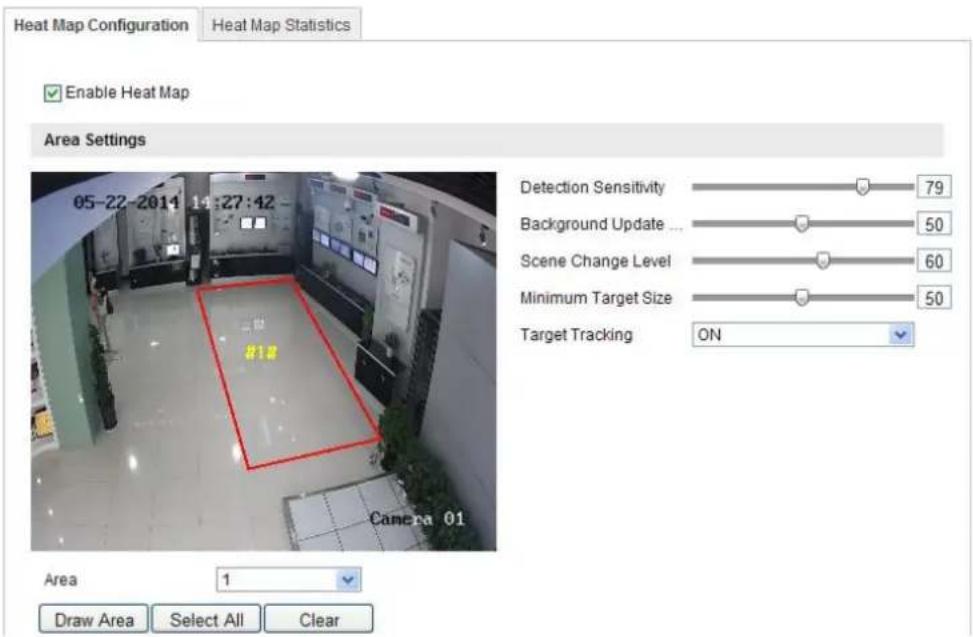Select the Heat Map Configuration tab
The image size is (973, 637).
(101, 25)
